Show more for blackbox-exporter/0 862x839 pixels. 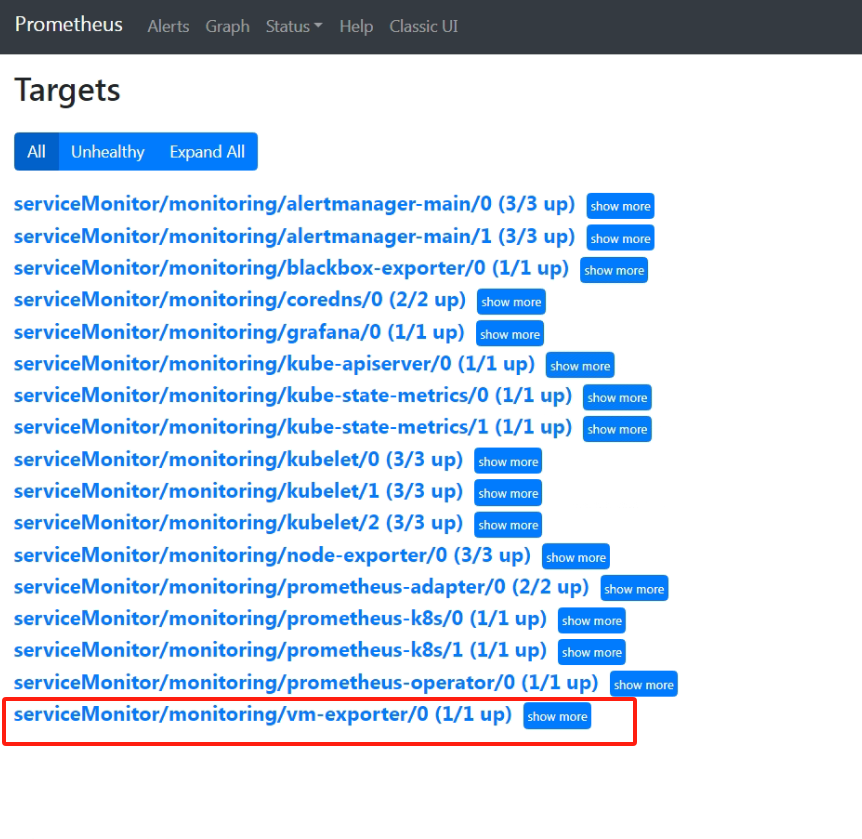(x=614, y=270)
